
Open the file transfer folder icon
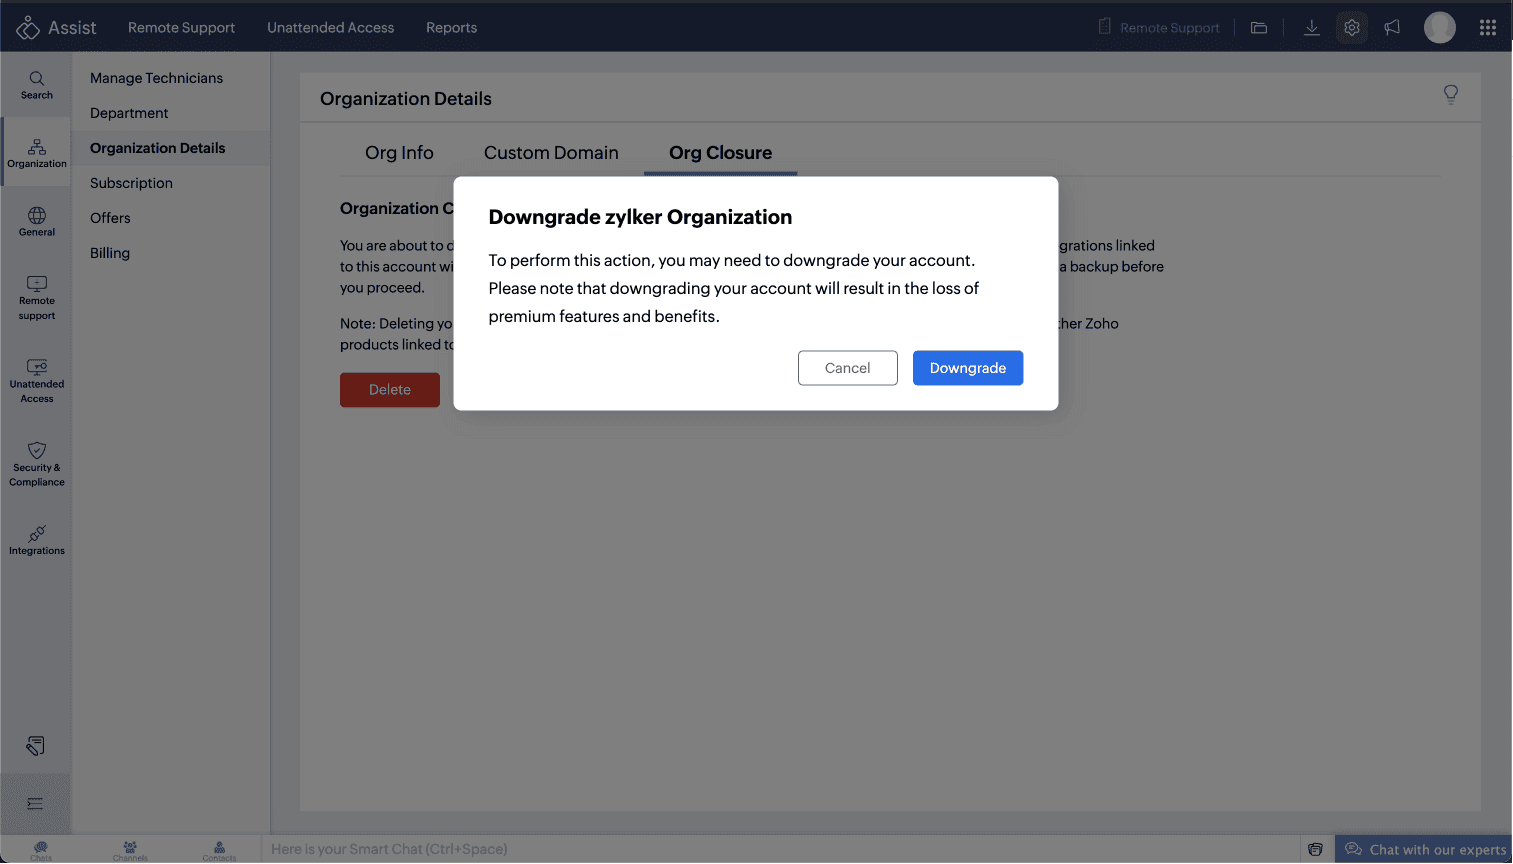[x=1259, y=28]
